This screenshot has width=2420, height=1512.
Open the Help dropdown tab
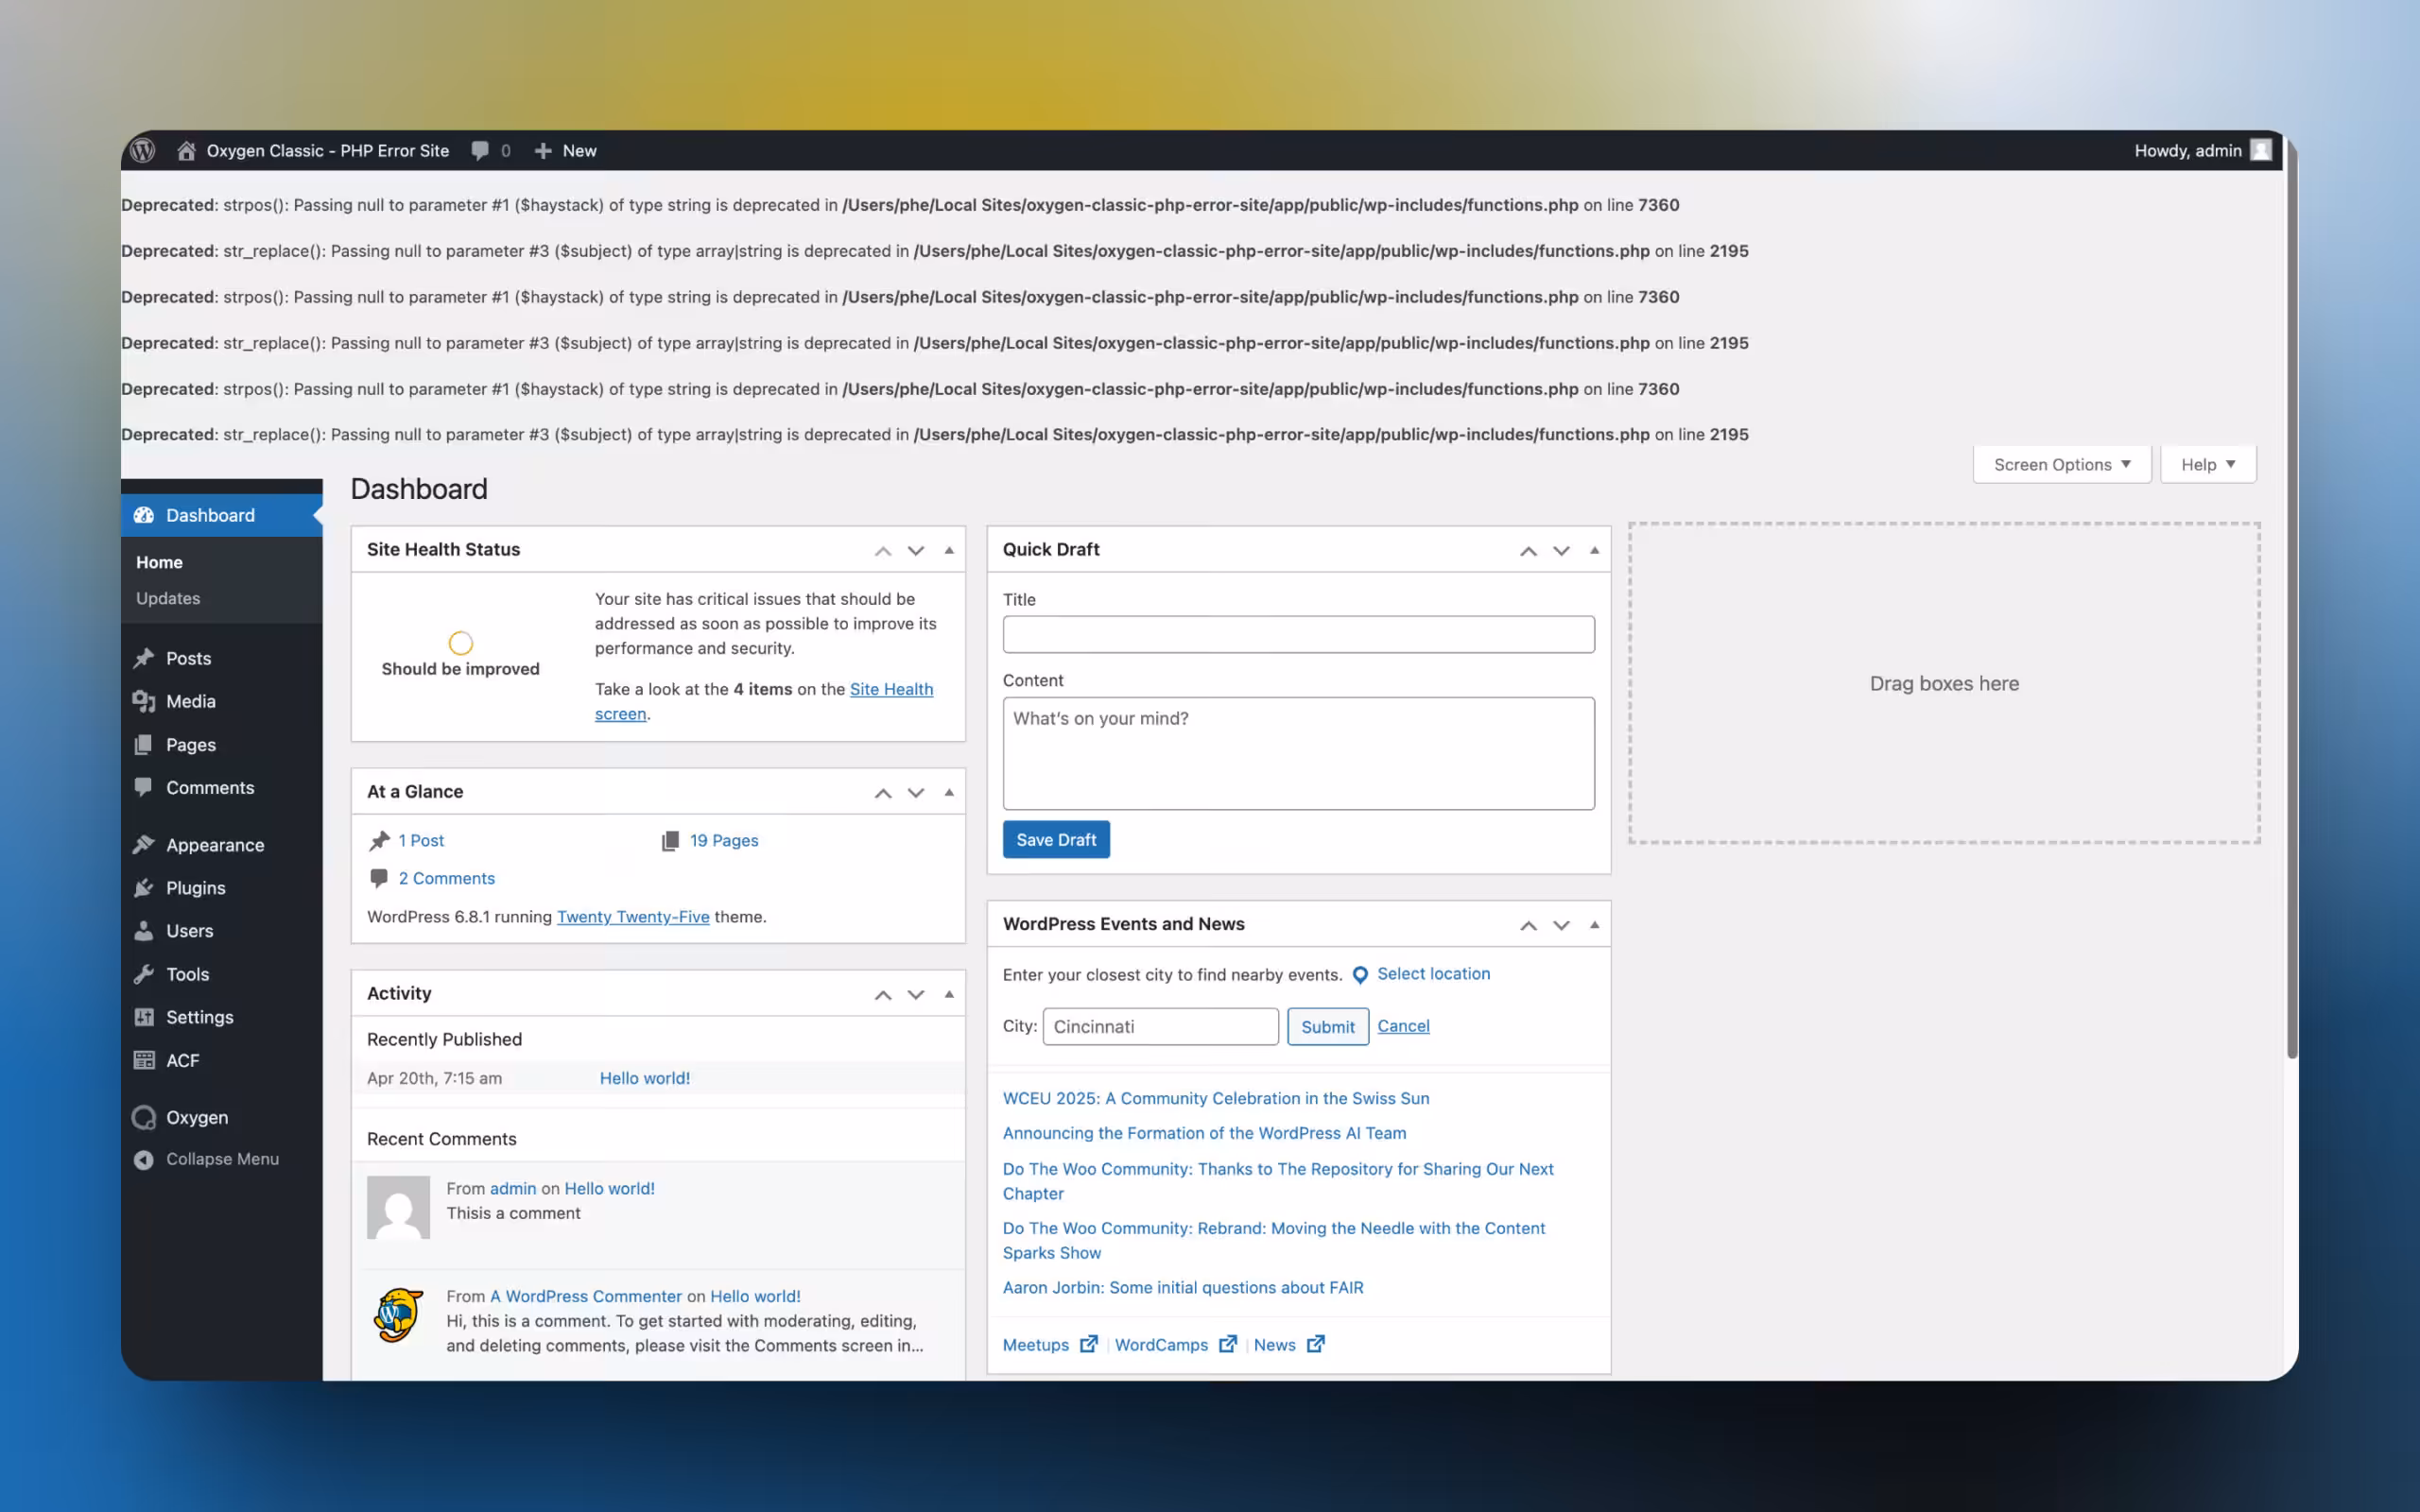(2208, 464)
